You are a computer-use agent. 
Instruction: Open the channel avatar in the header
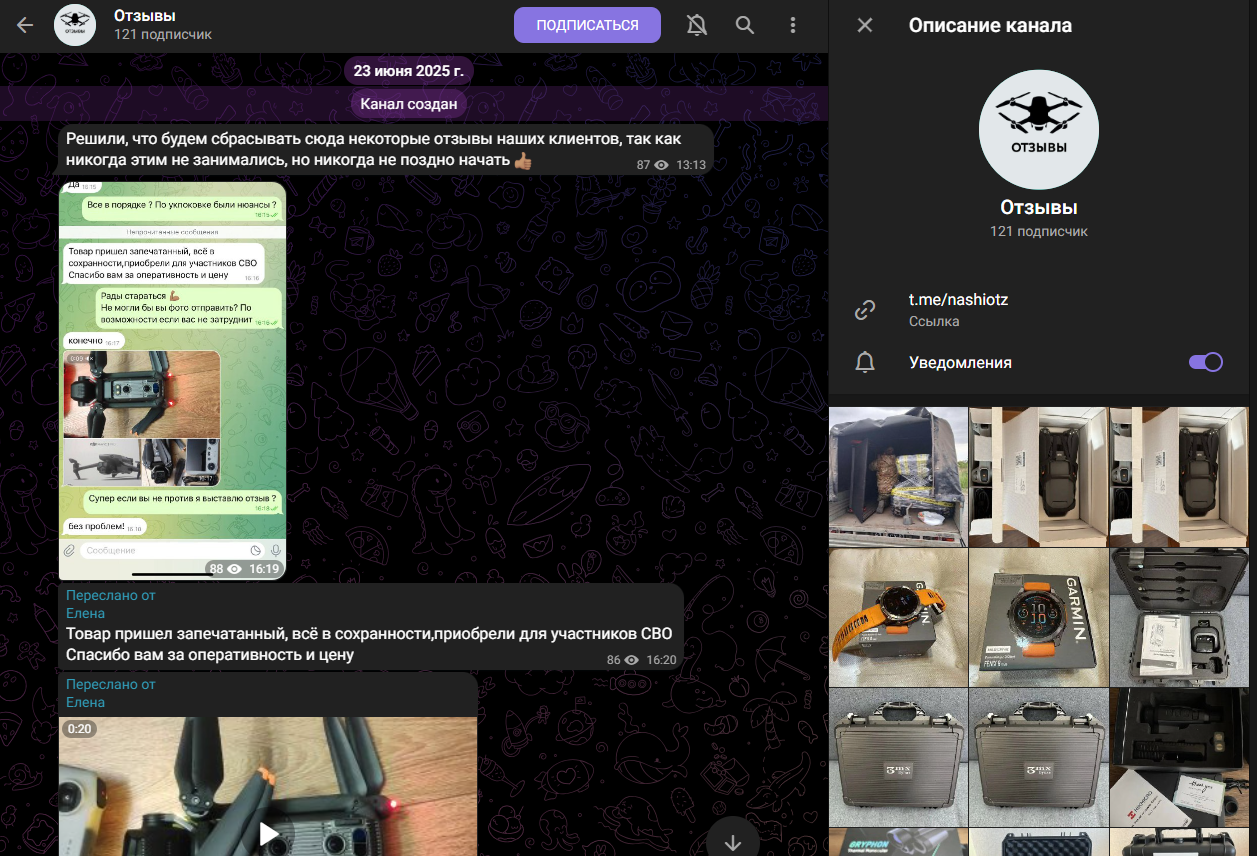[x=75, y=25]
